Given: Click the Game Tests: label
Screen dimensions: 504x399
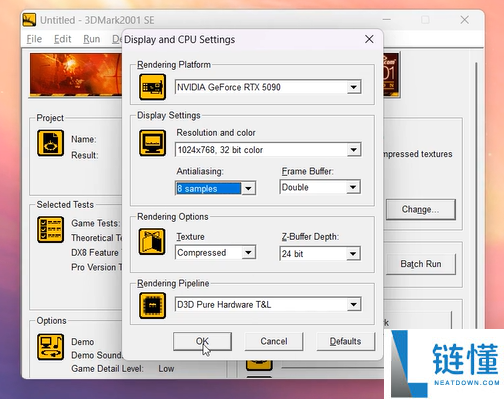Looking at the screenshot, I should (96, 223).
